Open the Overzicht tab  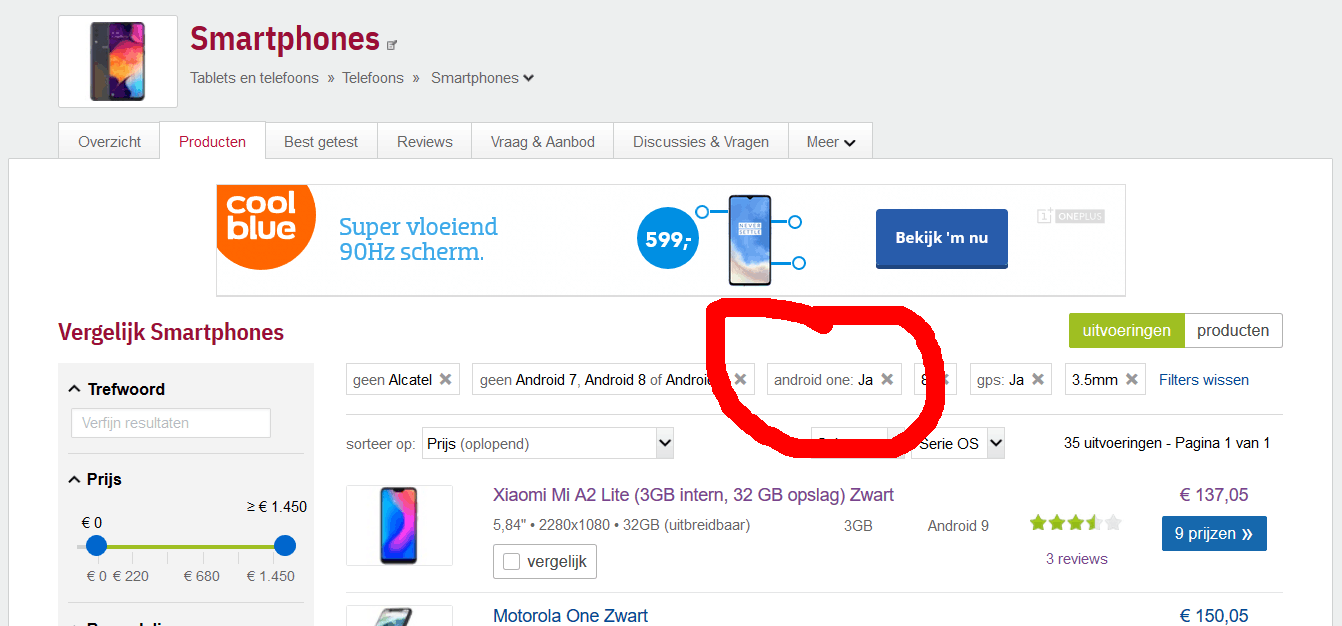[x=110, y=141]
